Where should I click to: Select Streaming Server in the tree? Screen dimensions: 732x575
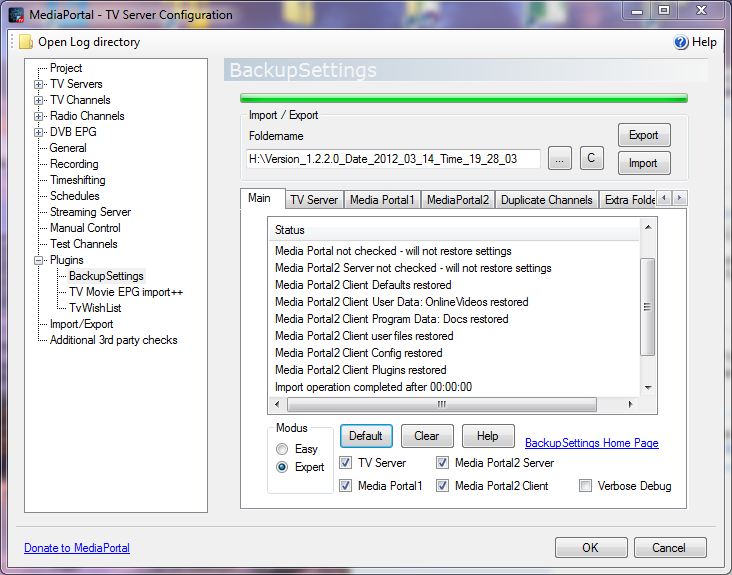(x=90, y=212)
